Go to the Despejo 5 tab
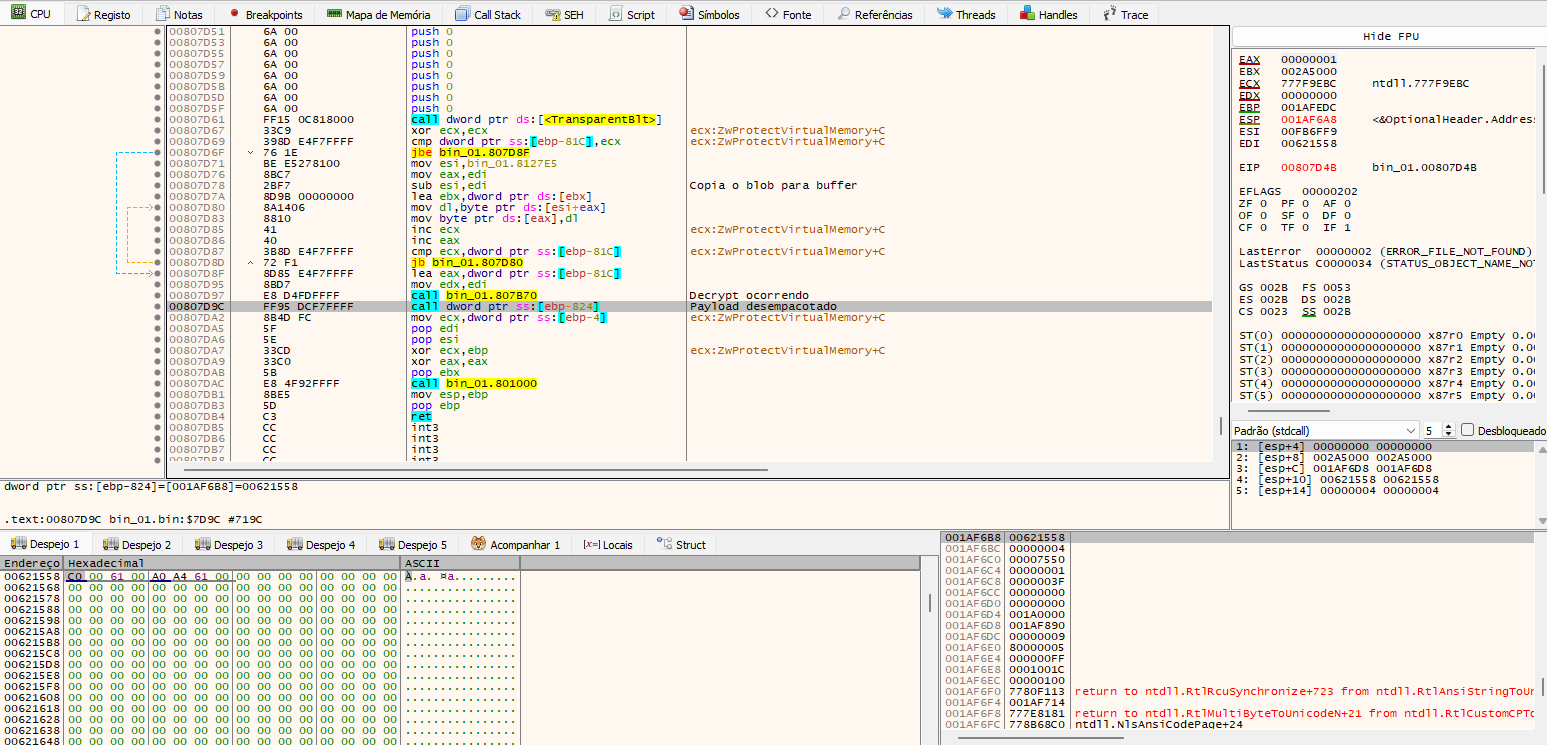The image size is (1547, 745). coord(413,544)
